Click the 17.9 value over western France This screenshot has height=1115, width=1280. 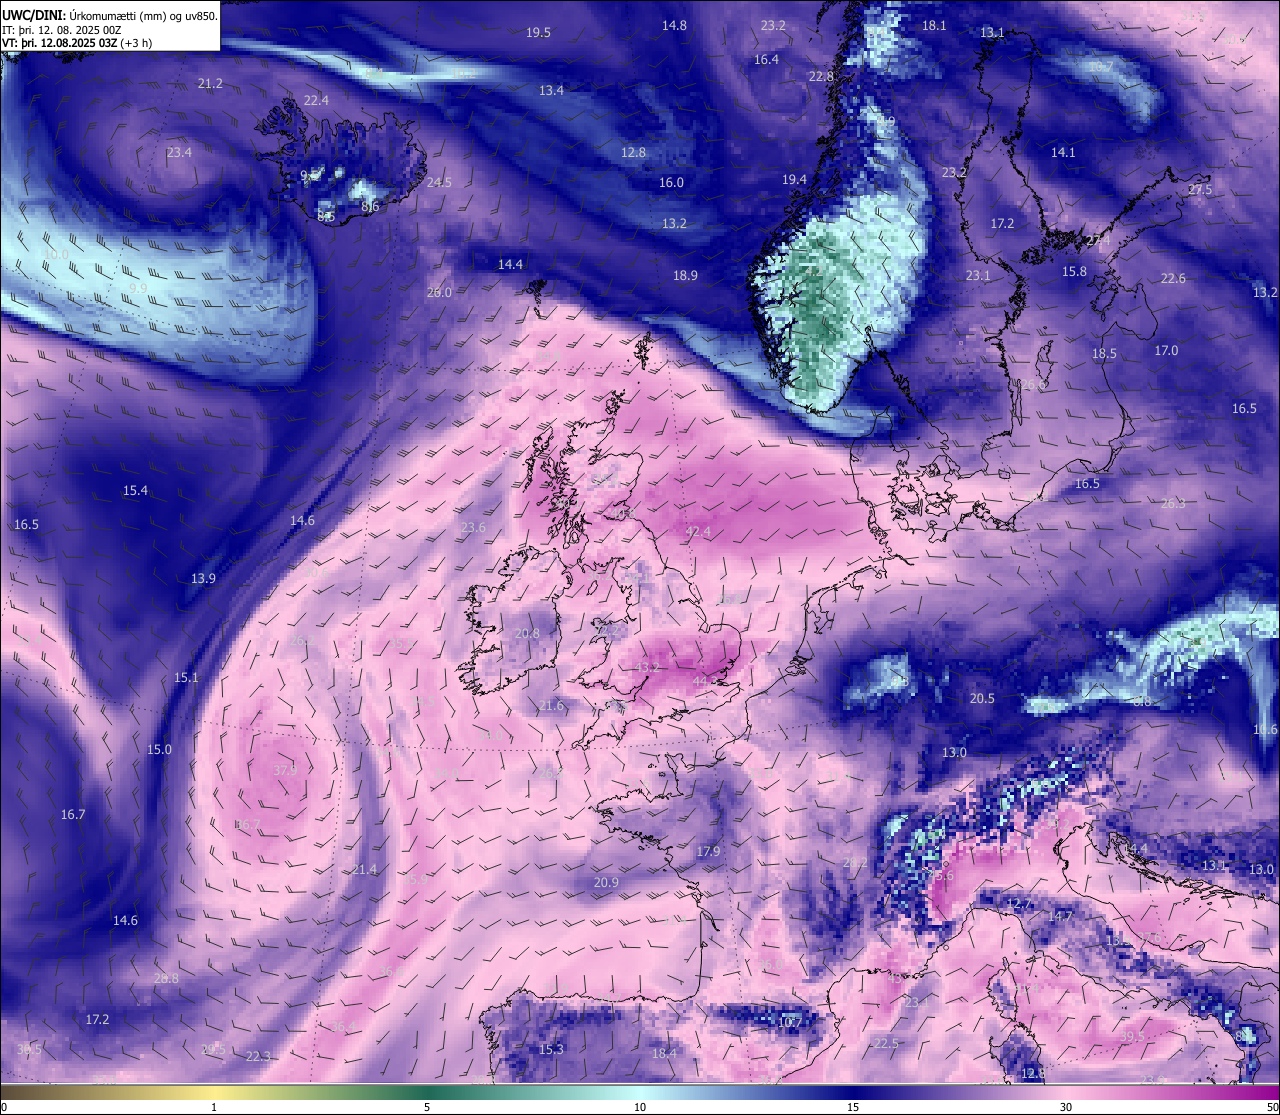(708, 852)
